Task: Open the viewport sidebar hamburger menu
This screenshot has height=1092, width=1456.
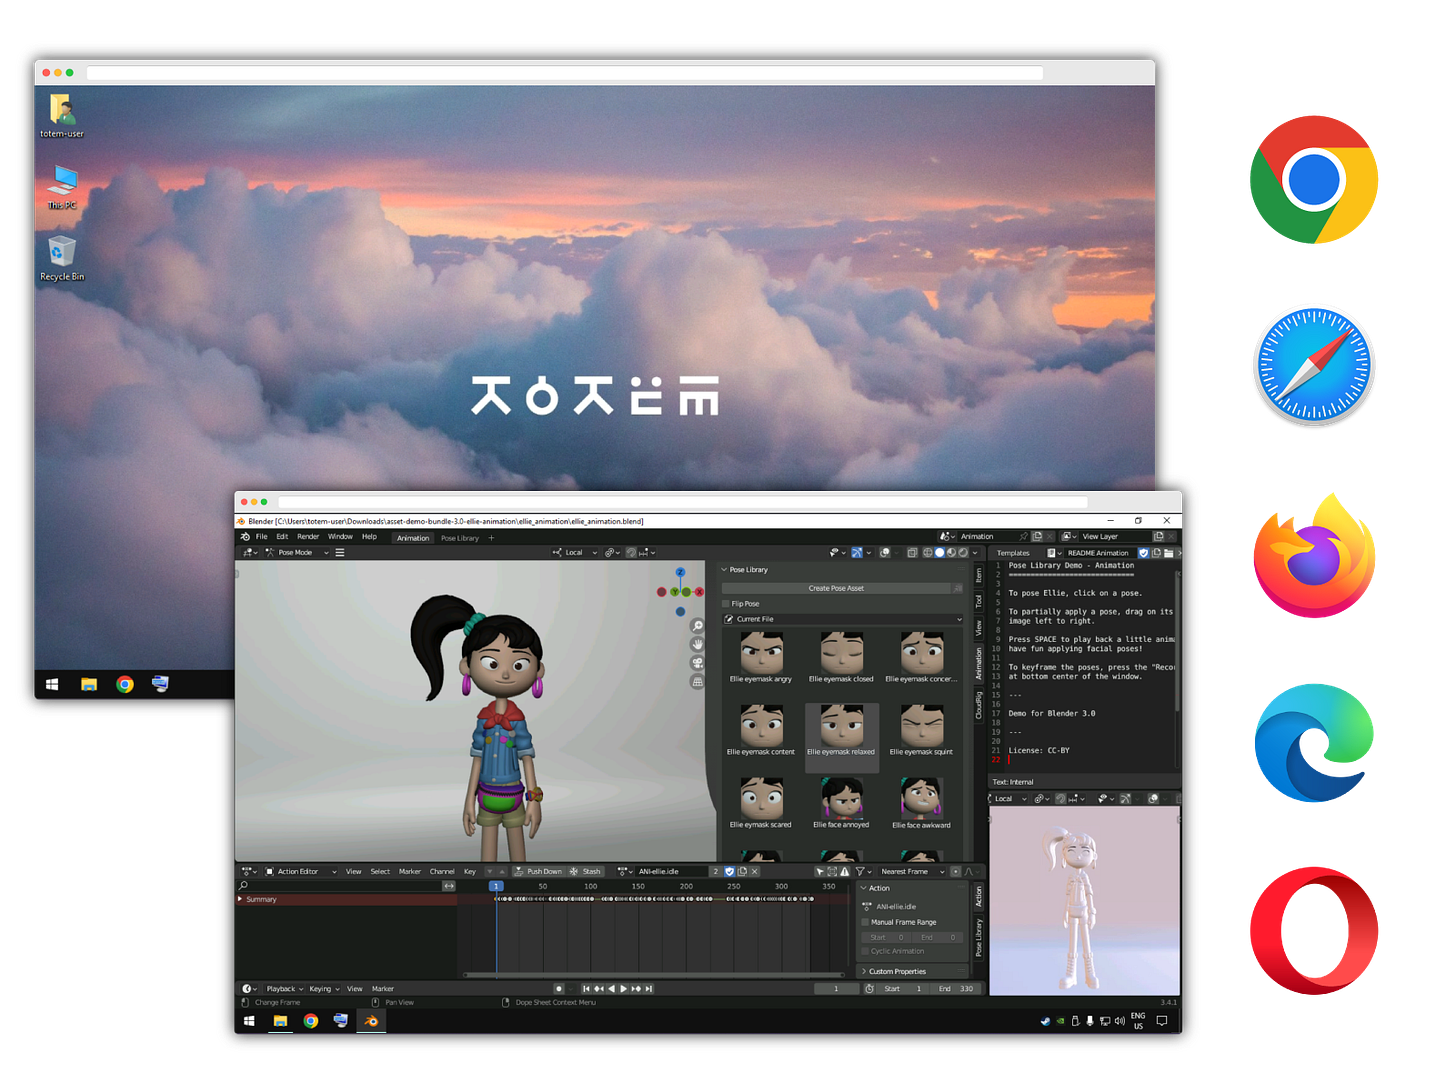Action: [x=340, y=552]
